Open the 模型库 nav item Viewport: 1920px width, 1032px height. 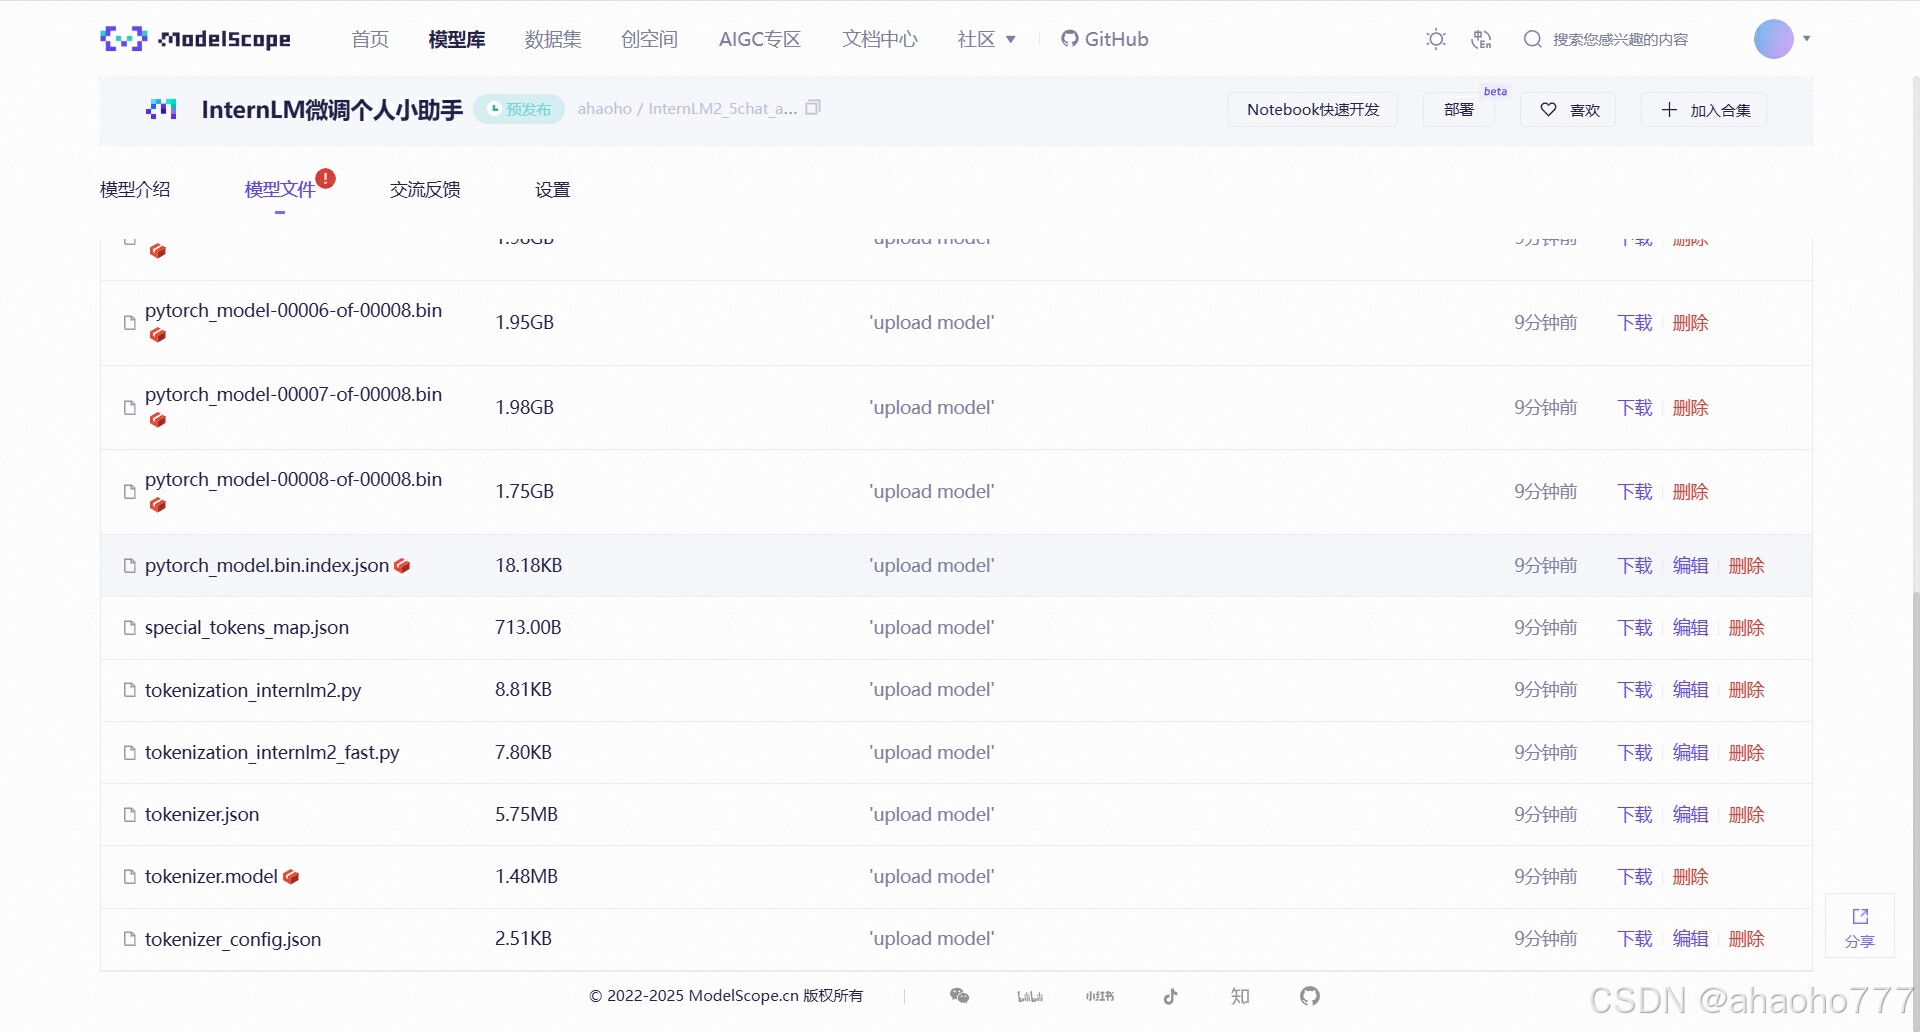[457, 39]
